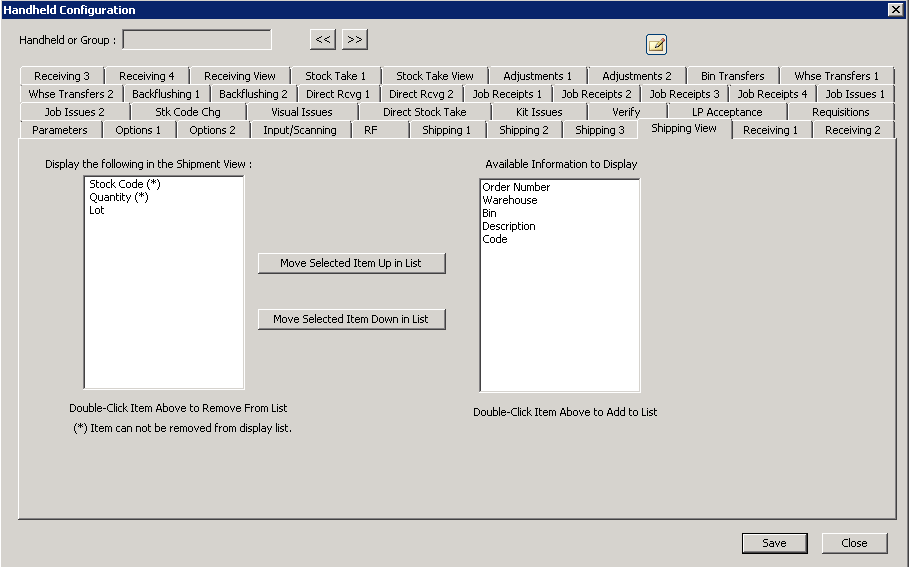Click the edit notepad icon
Viewport: 909px width, 567px height.
pyautogui.click(x=656, y=44)
